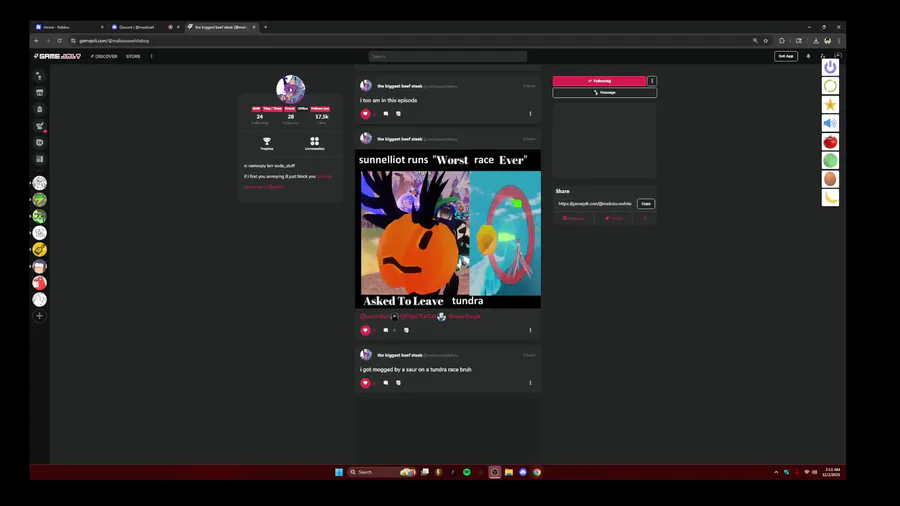This screenshot has height=506, width=900.
Task: Open the Communities section
Action: (x=315, y=143)
